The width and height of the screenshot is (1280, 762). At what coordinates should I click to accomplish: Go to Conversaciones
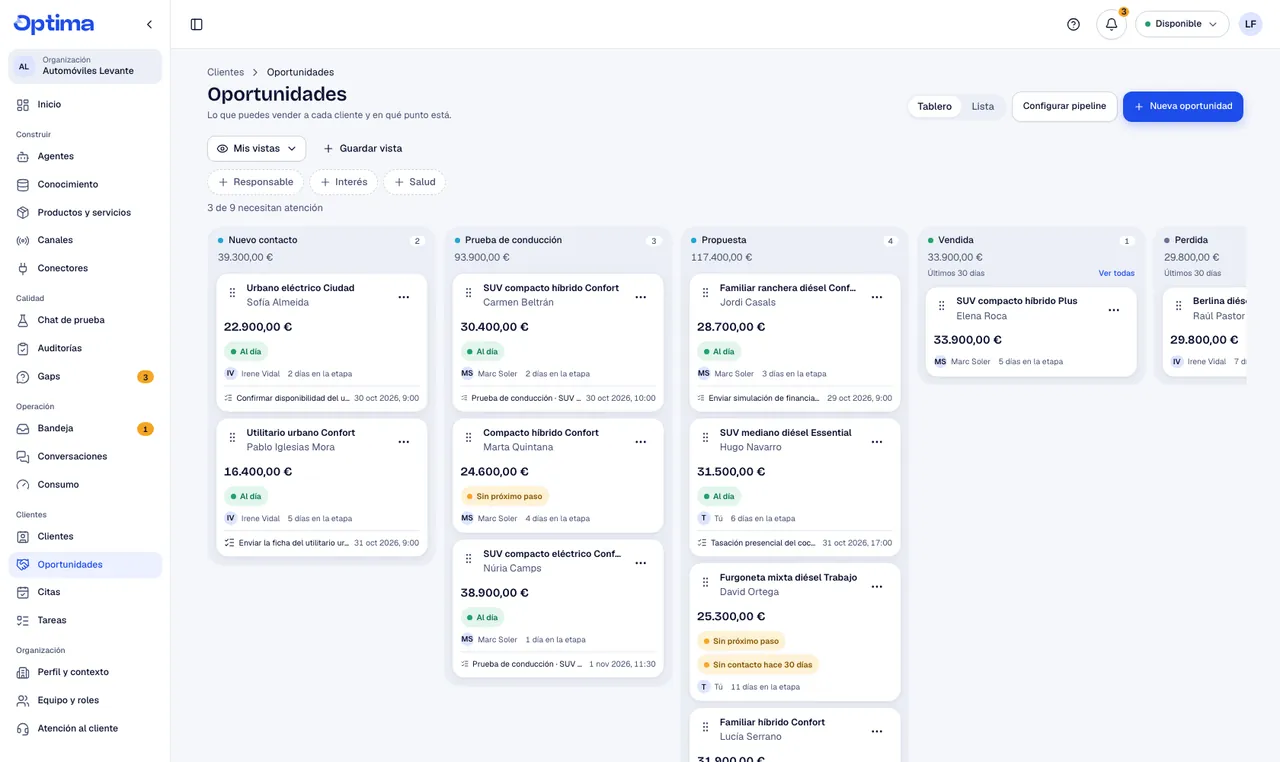(x=85, y=456)
